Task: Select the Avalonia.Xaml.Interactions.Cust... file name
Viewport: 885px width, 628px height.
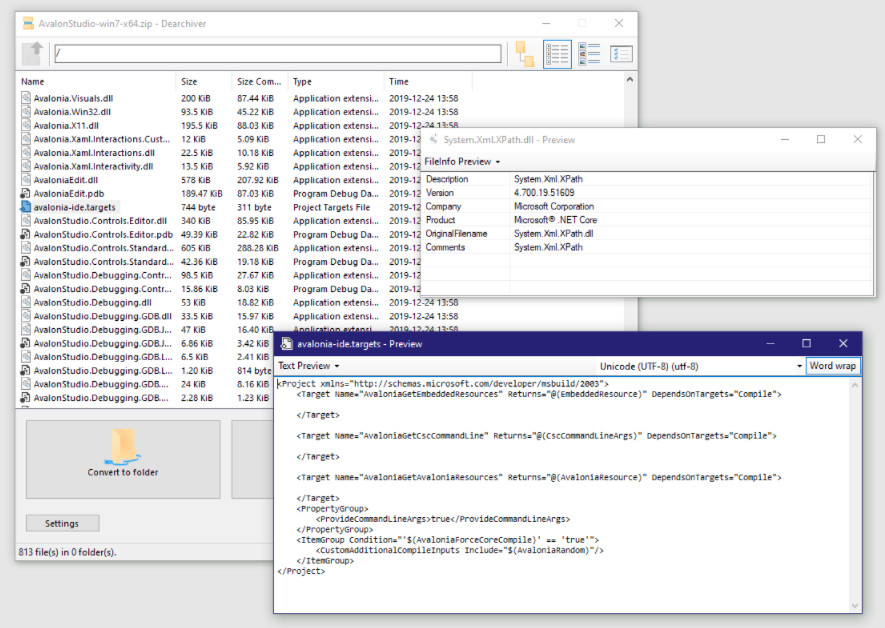Action: coord(102,139)
